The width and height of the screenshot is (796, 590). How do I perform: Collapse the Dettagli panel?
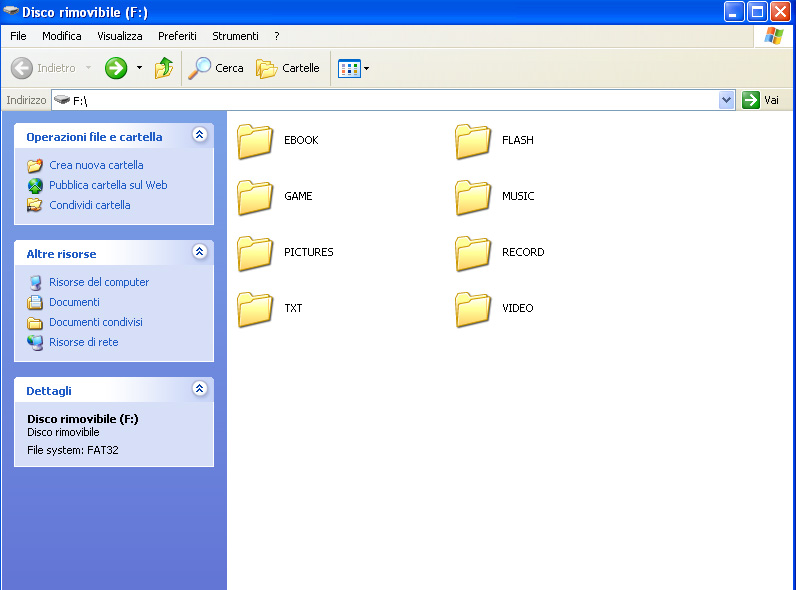tap(199, 389)
